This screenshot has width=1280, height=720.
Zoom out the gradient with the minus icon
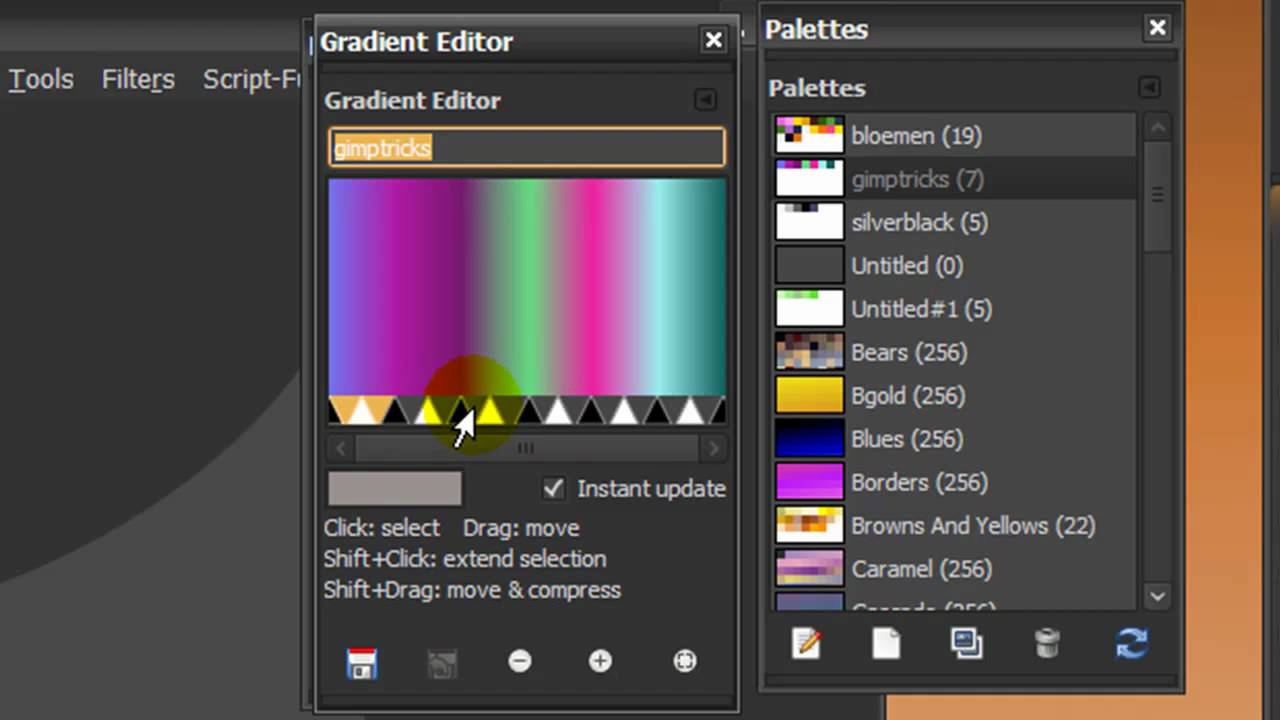coord(520,661)
